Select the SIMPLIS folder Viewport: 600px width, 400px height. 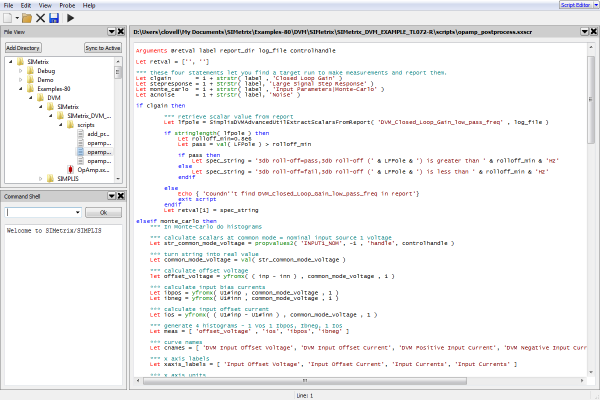tap(68, 179)
